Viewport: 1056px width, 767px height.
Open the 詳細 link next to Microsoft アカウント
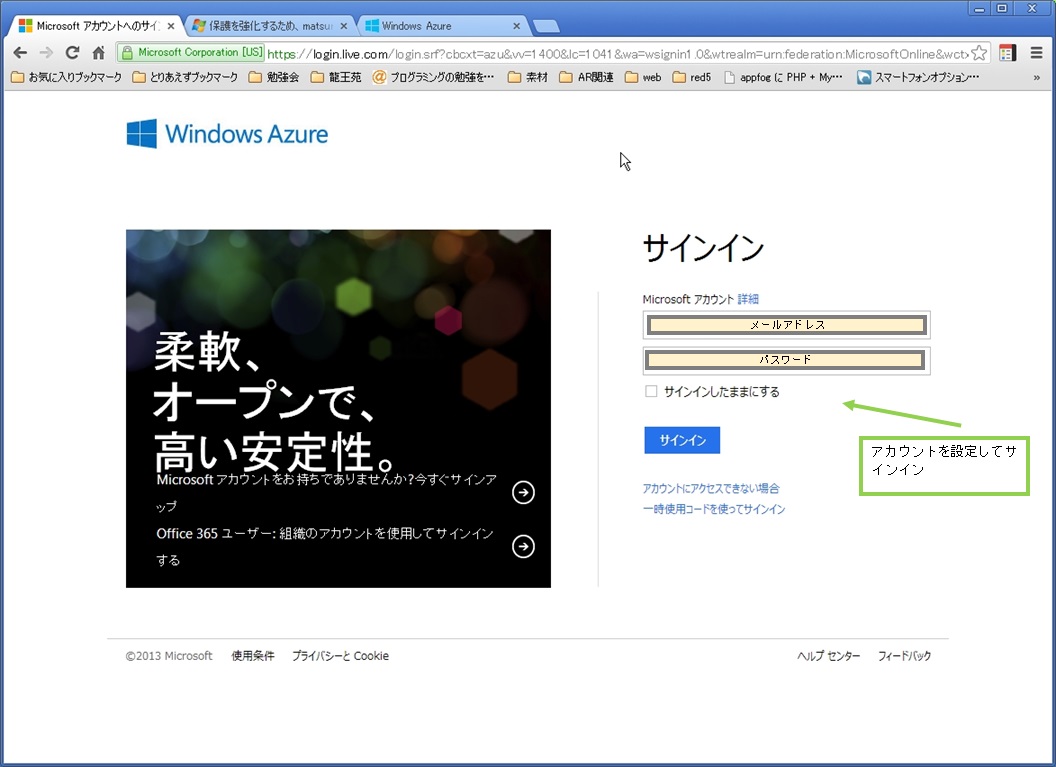click(748, 299)
